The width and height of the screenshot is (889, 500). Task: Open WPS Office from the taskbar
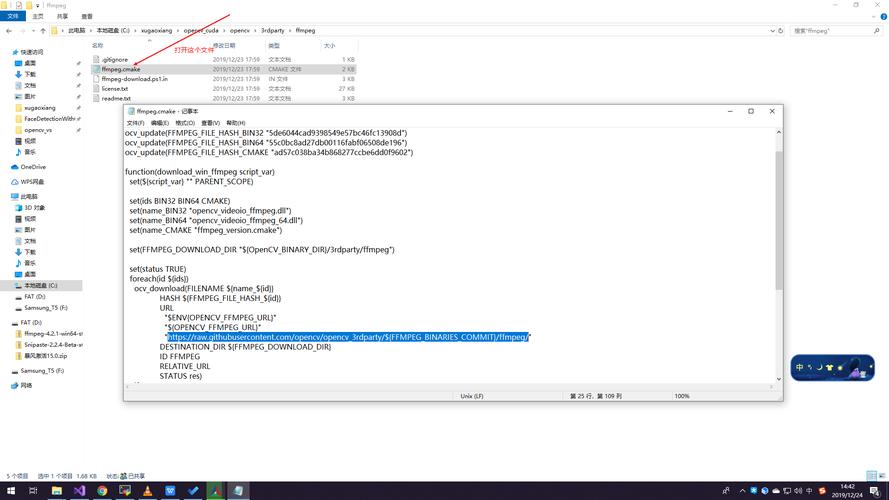[x=170, y=491]
